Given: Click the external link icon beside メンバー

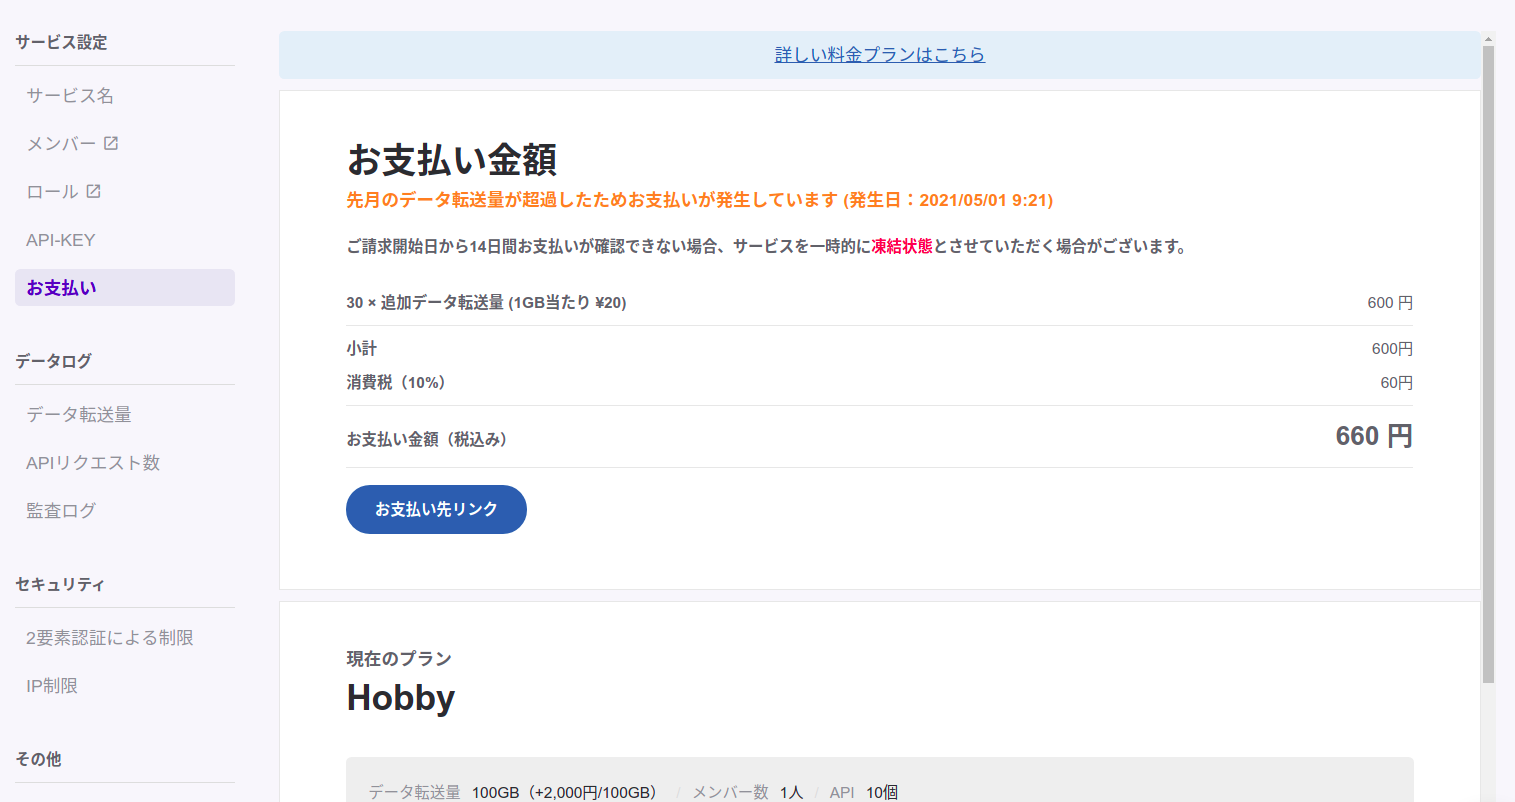Looking at the screenshot, I should (111, 143).
